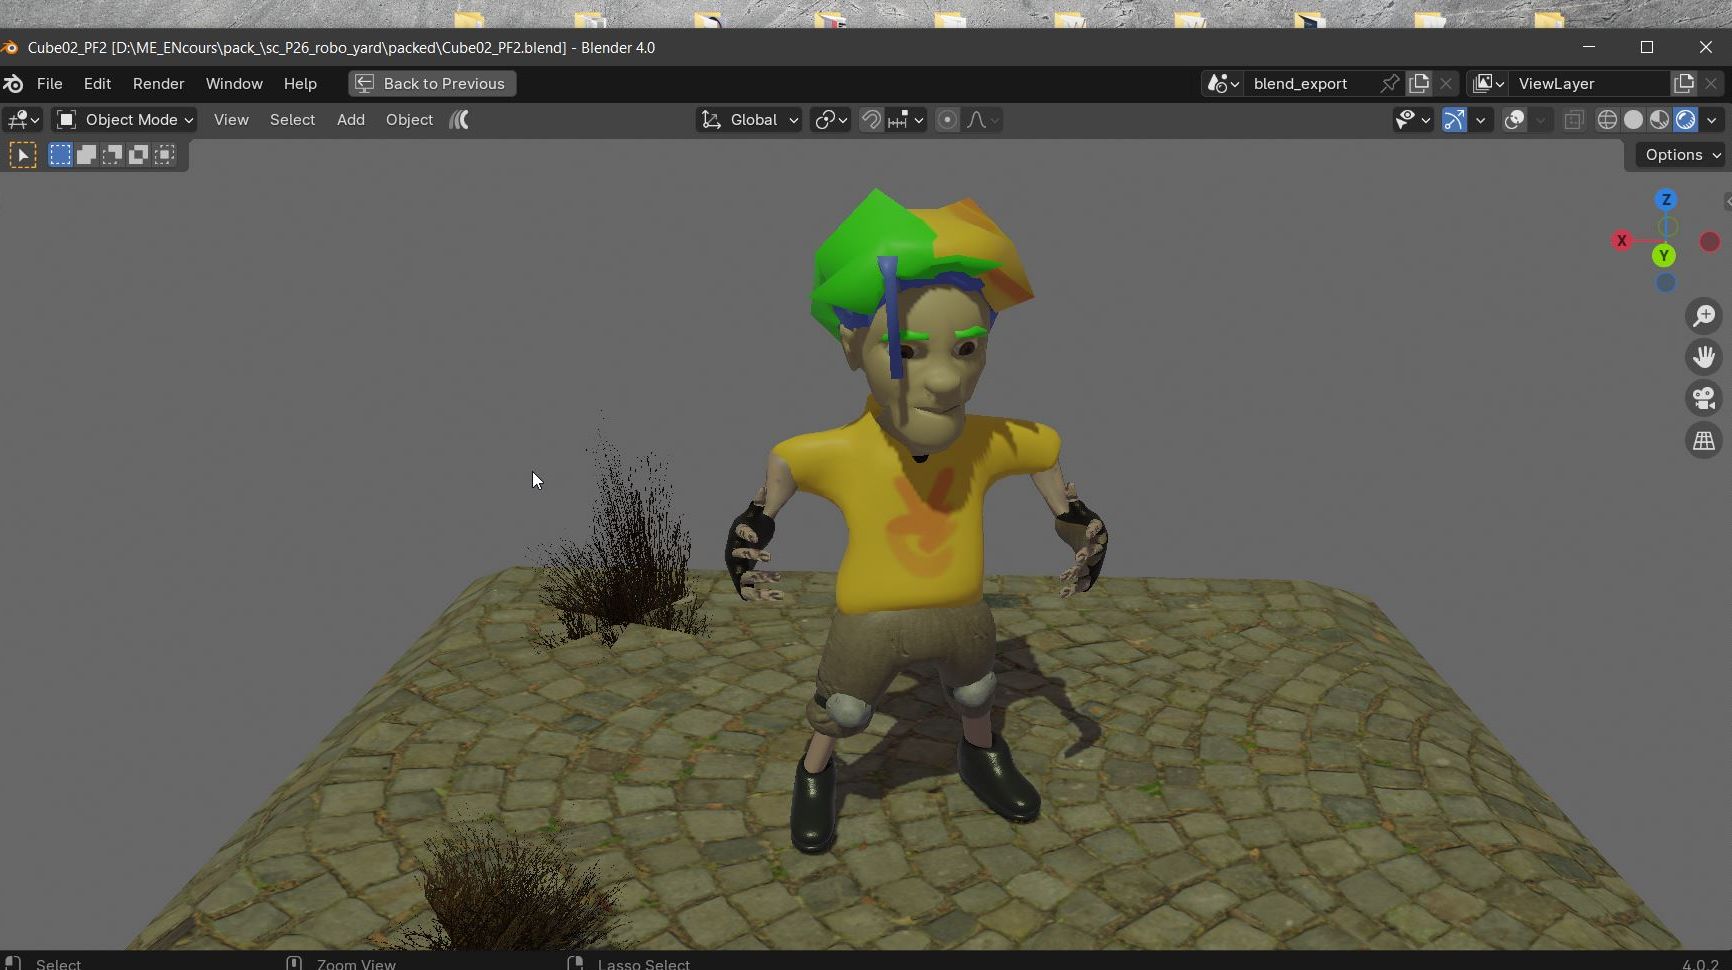
Task: Expand the Options dropdown
Action: [1682, 155]
